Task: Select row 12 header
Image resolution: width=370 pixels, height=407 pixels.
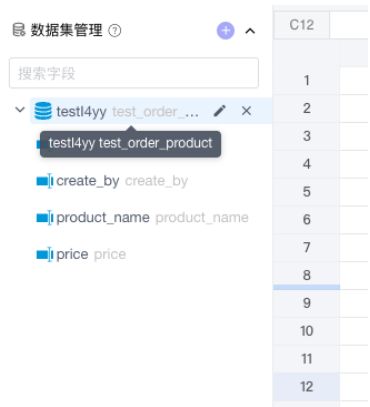Action: pyautogui.click(x=306, y=387)
